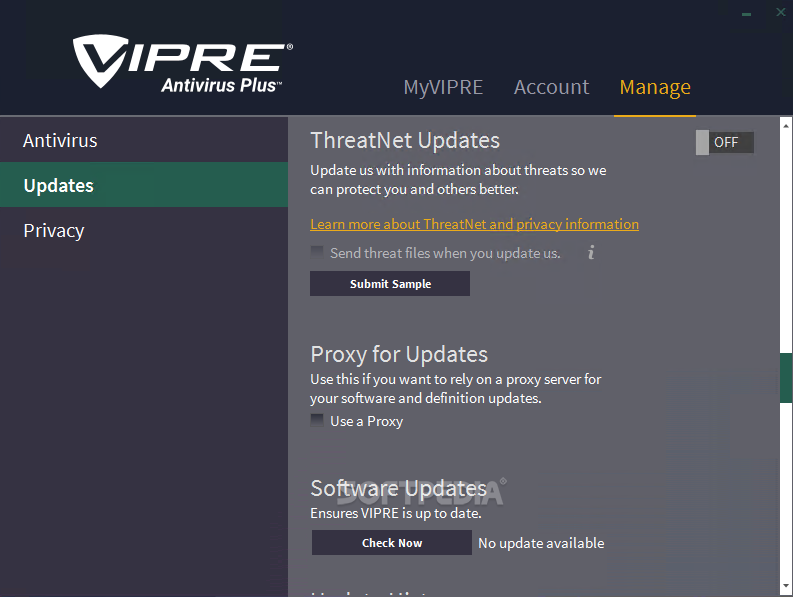Select Updates in the sidebar
This screenshot has height=597, width=793.
[x=144, y=185]
